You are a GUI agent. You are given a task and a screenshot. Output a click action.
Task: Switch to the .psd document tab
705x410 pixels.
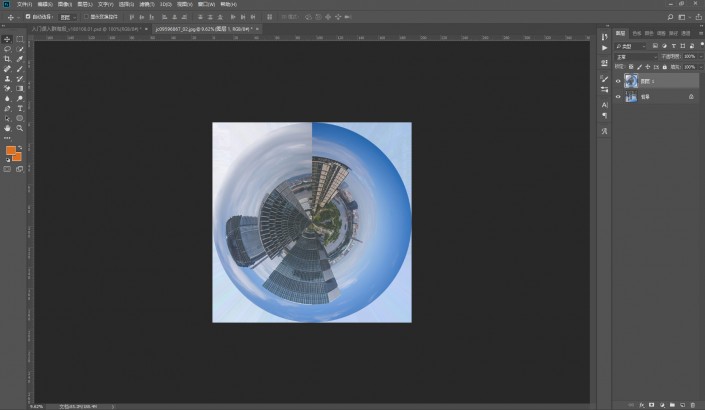(86, 29)
